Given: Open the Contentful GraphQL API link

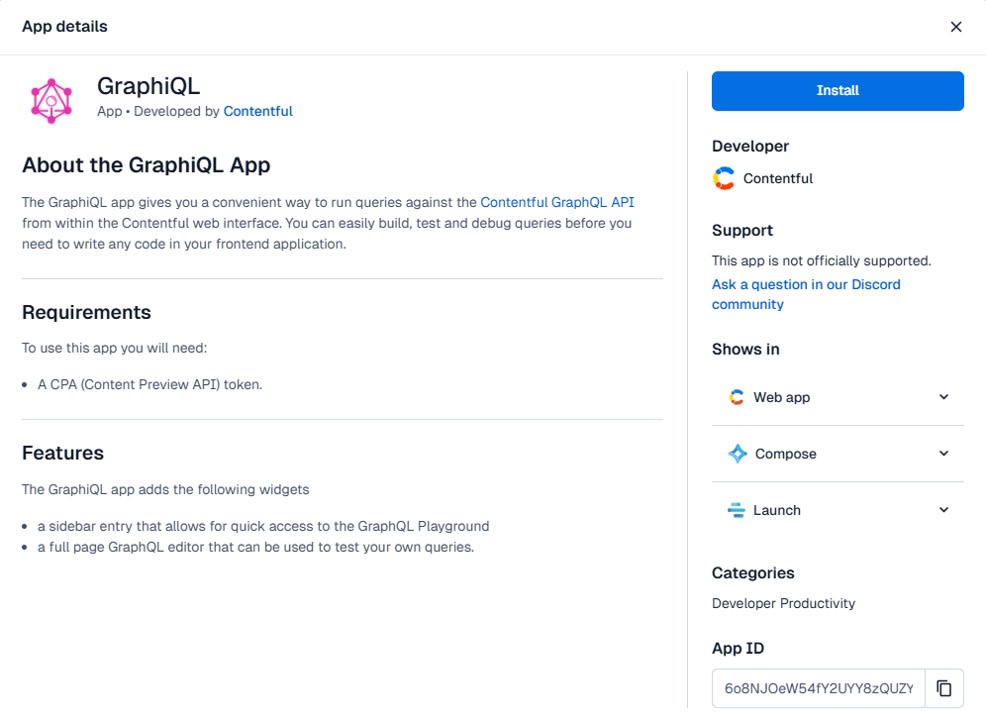Looking at the screenshot, I should (557, 202).
